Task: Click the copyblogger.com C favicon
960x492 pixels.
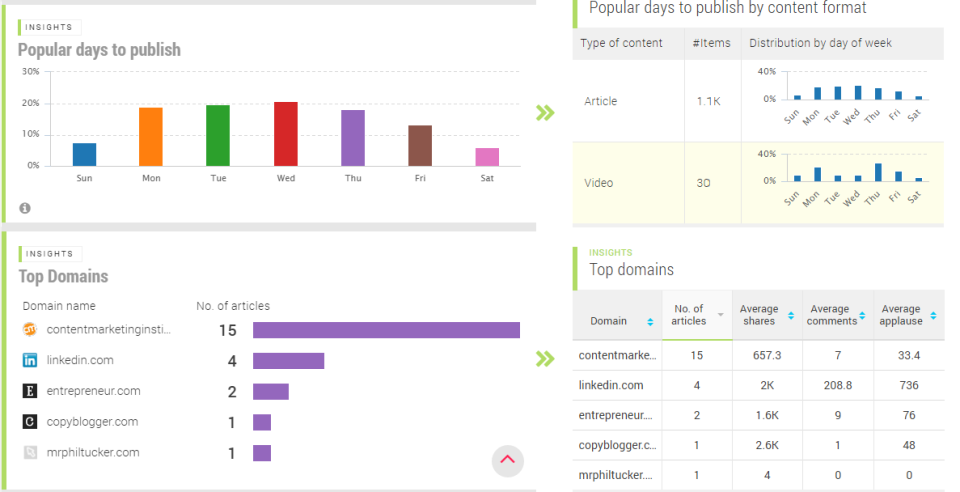Action: 29,421
